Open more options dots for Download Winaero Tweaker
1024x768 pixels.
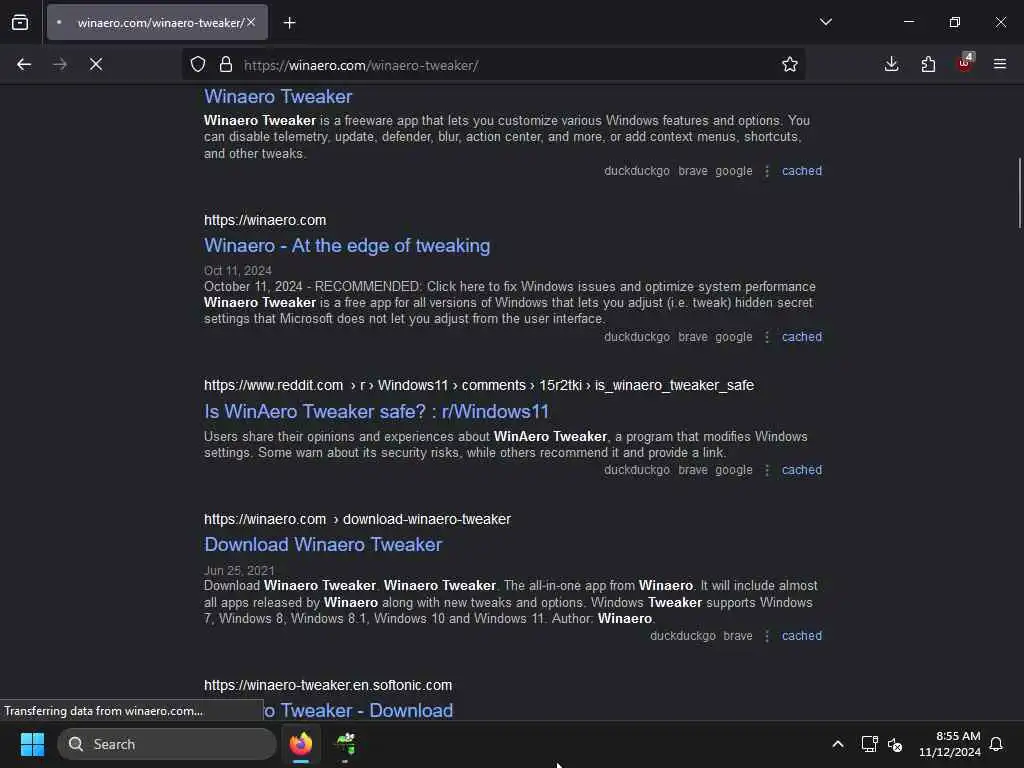767,636
